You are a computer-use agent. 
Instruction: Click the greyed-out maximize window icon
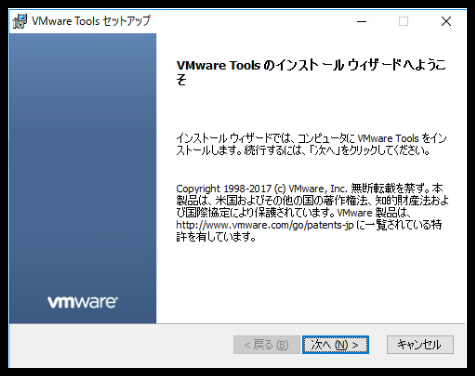pos(404,22)
